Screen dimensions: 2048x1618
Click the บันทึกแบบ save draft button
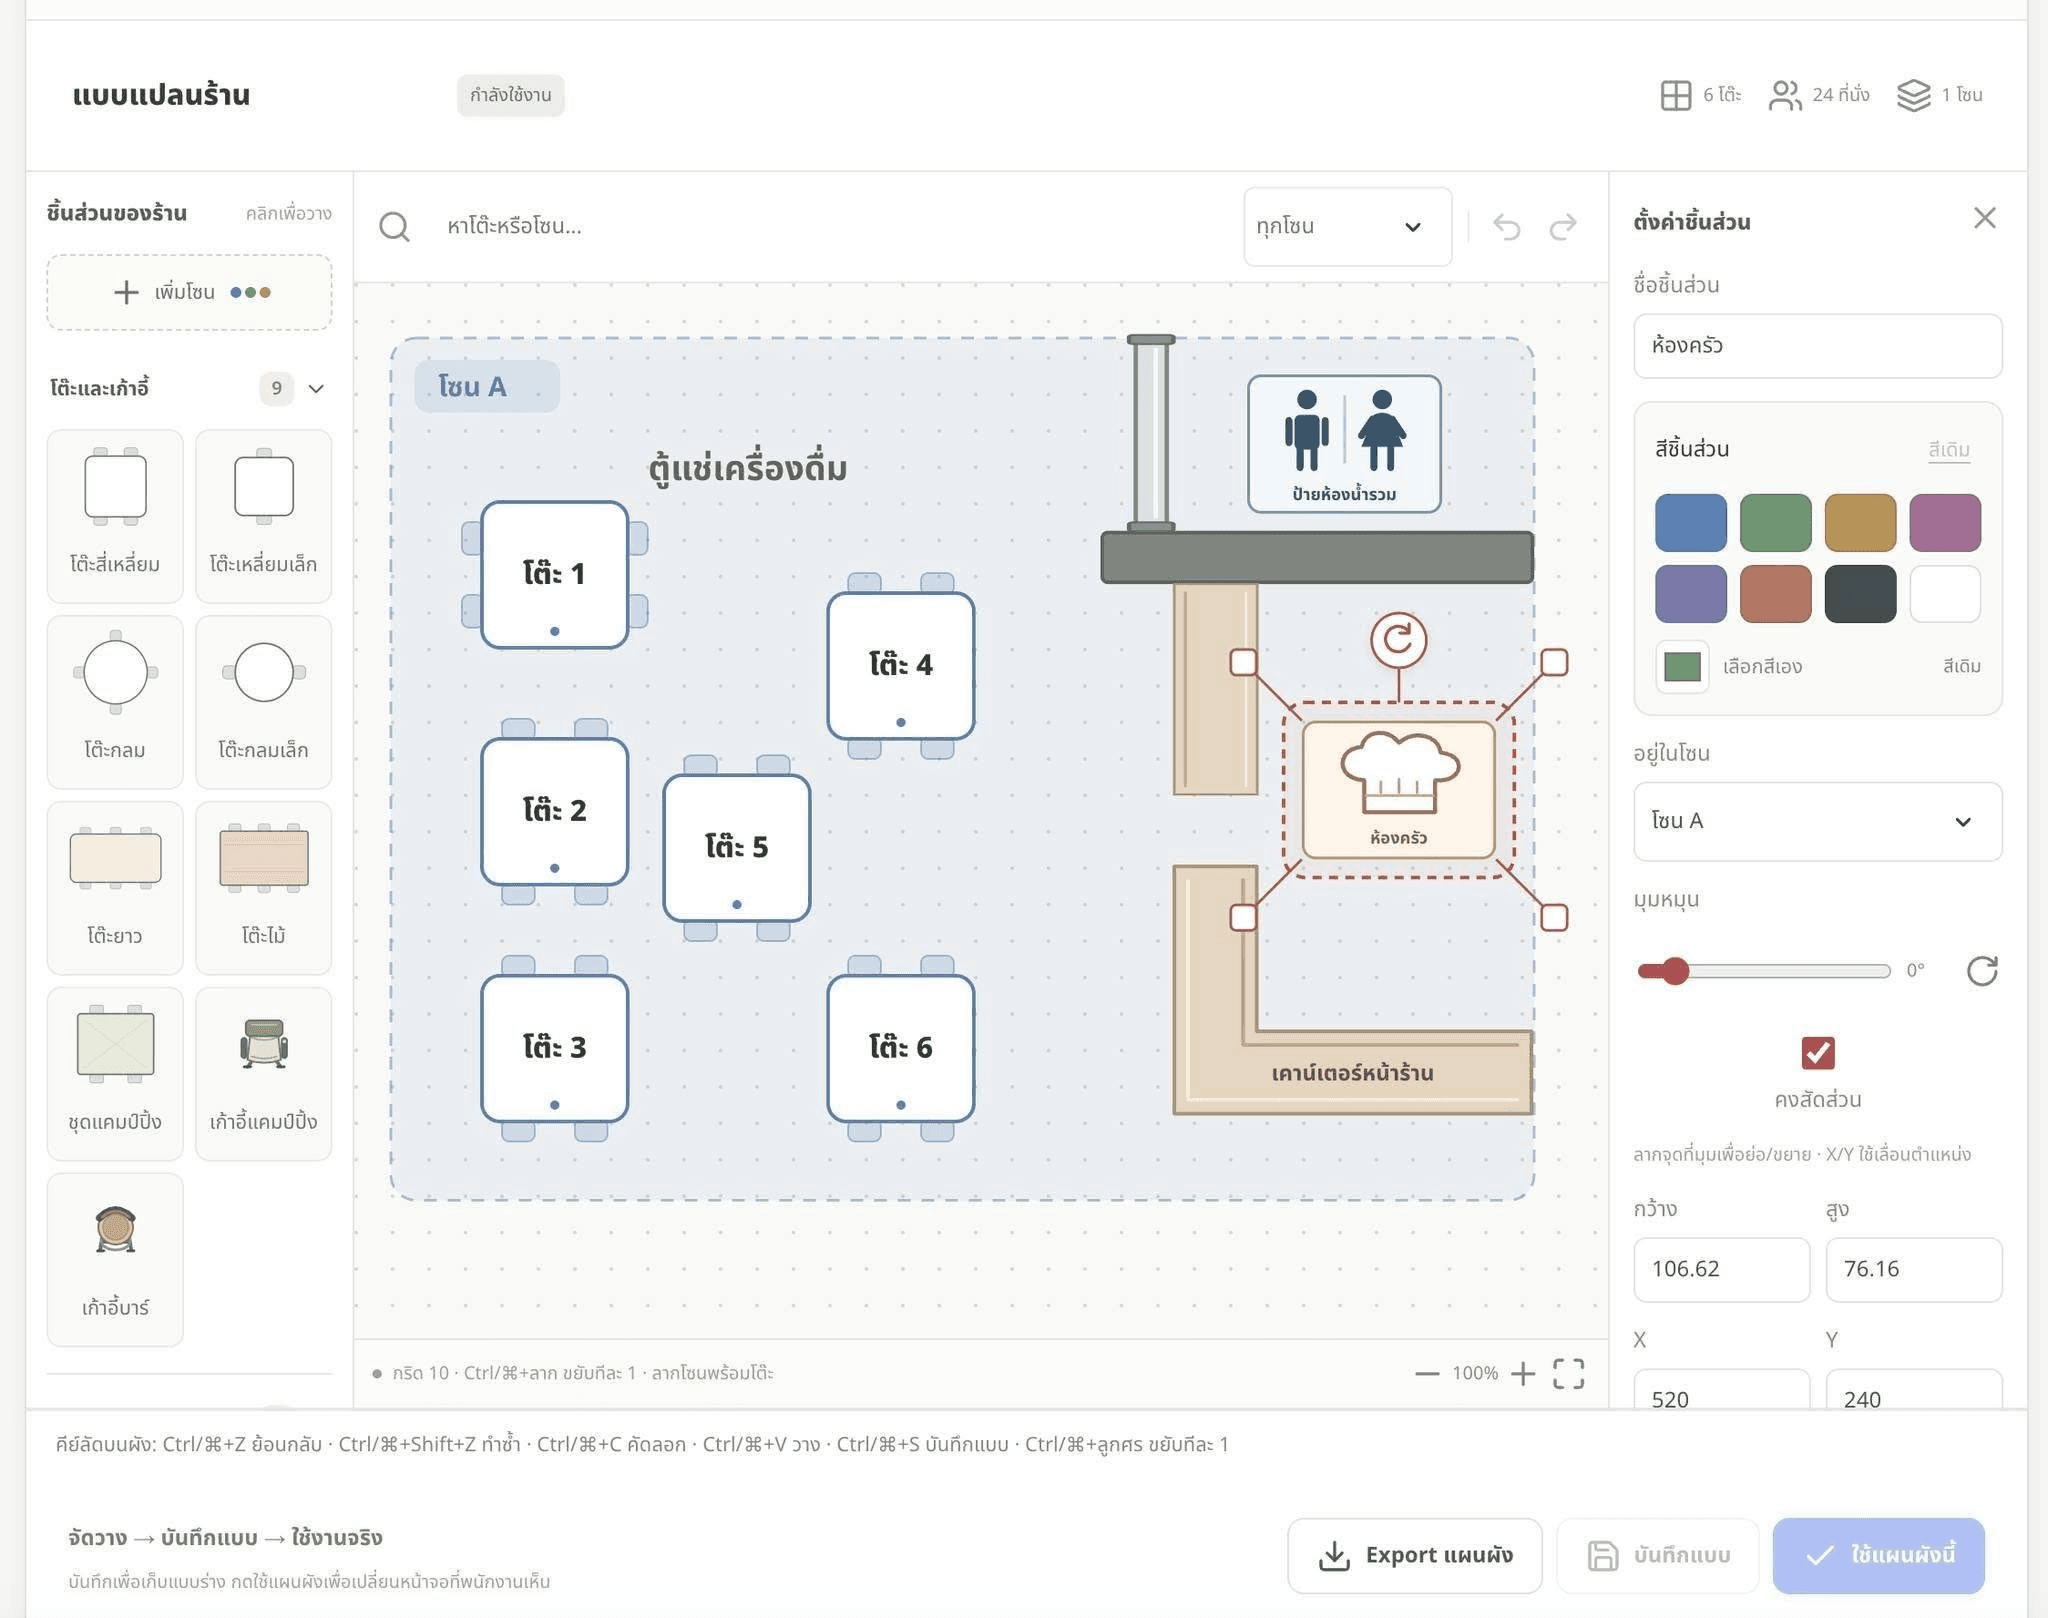click(1657, 1555)
